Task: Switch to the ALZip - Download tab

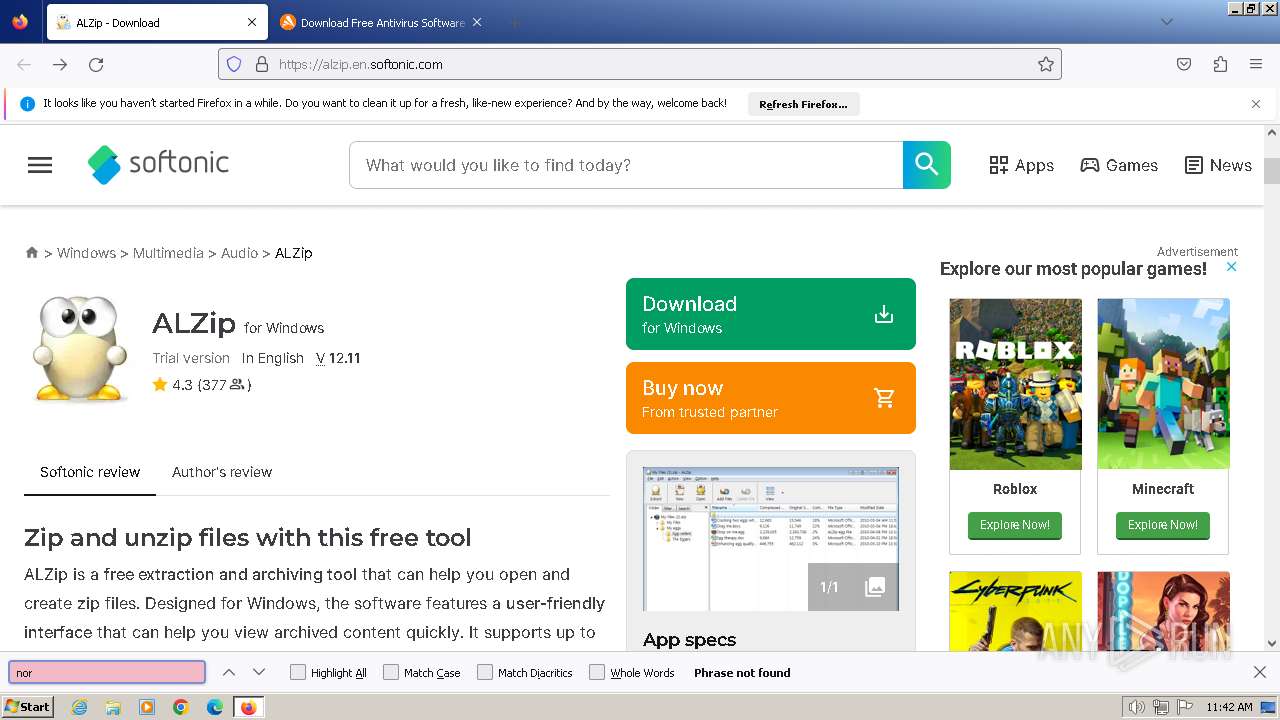Action: coord(156,22)
